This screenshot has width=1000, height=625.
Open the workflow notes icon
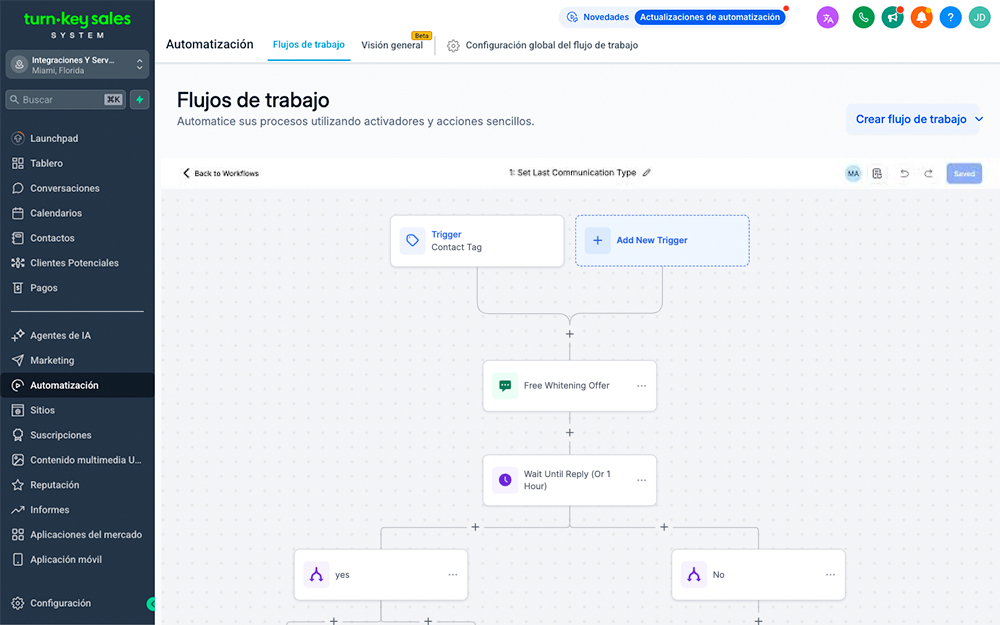[878, 173]
